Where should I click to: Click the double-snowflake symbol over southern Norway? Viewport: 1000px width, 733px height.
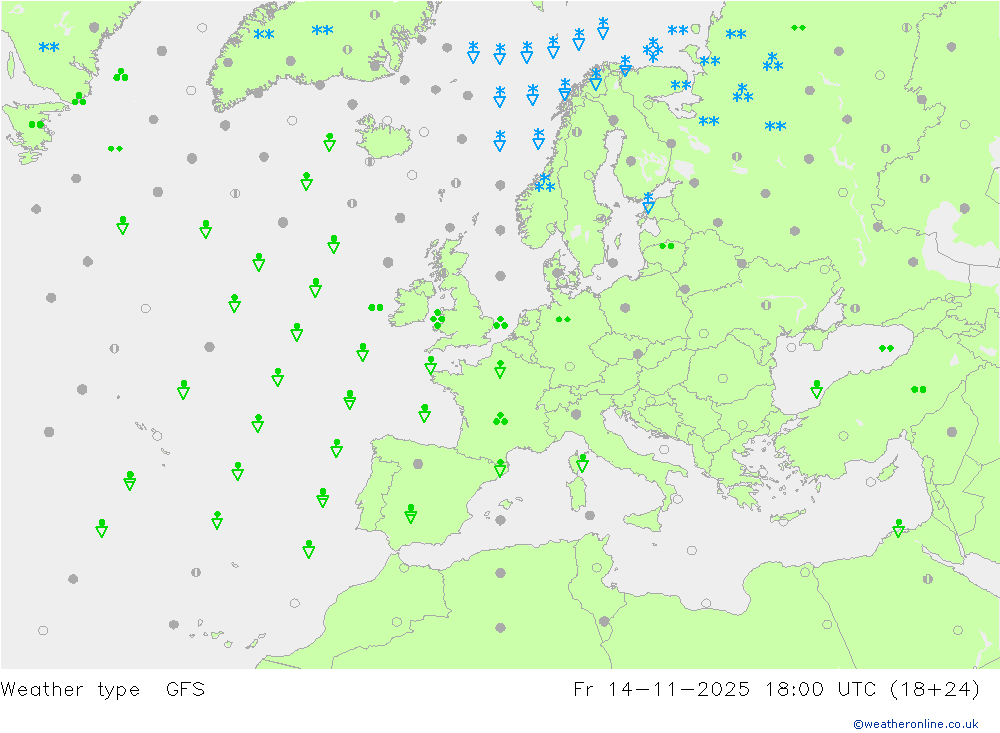[544, 182]
